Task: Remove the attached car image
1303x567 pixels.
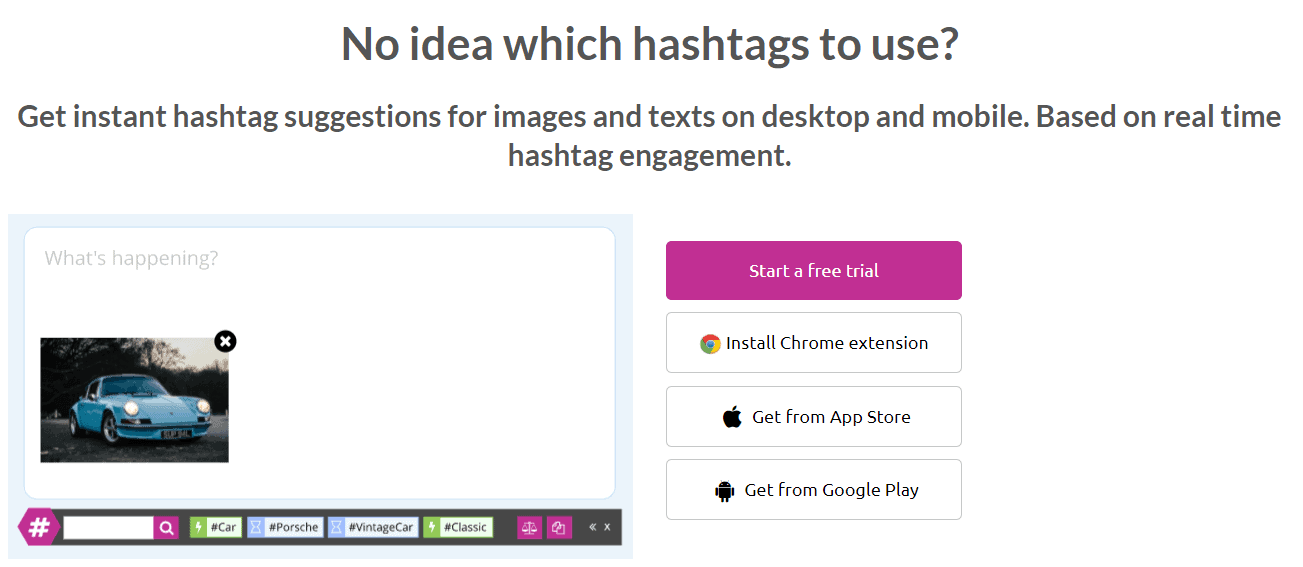Action: click(x=226, y=341)
